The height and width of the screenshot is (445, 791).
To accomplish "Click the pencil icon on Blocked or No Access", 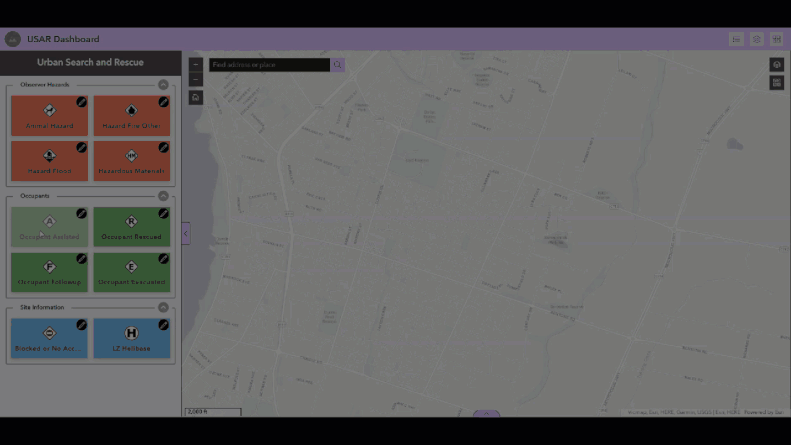I will point(81,325).
